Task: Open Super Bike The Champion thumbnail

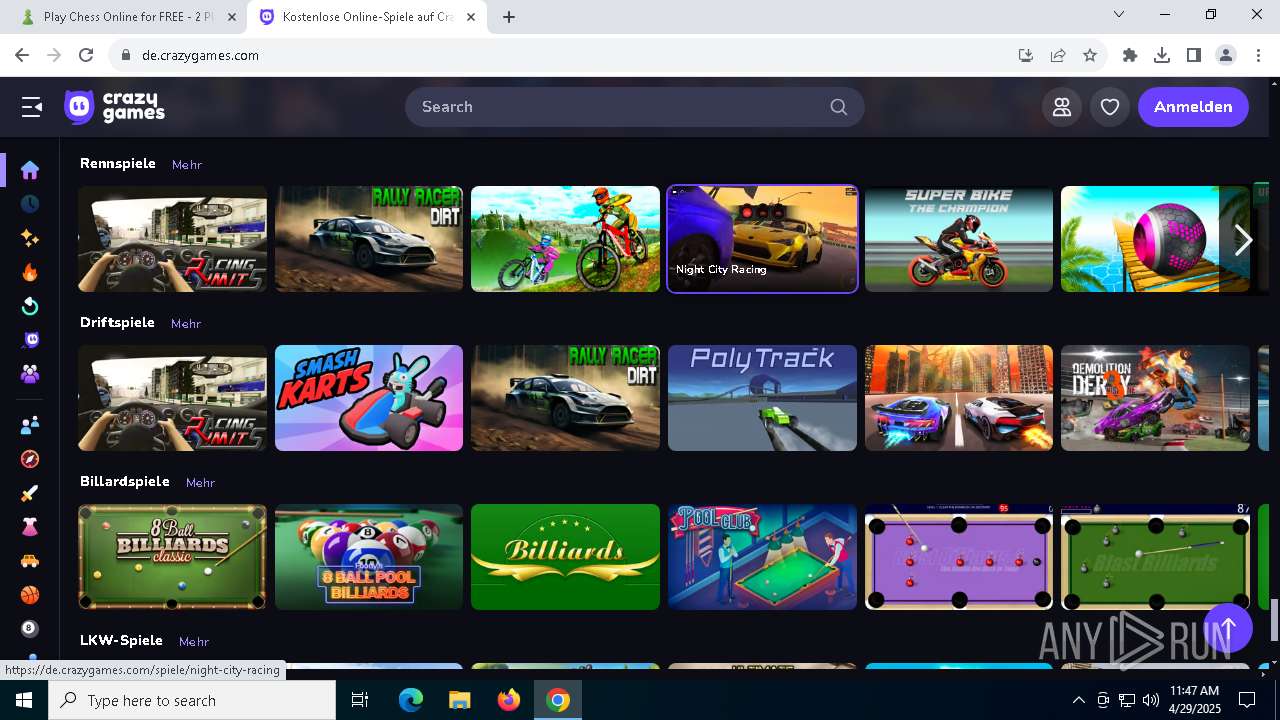Action: (959, 239)
